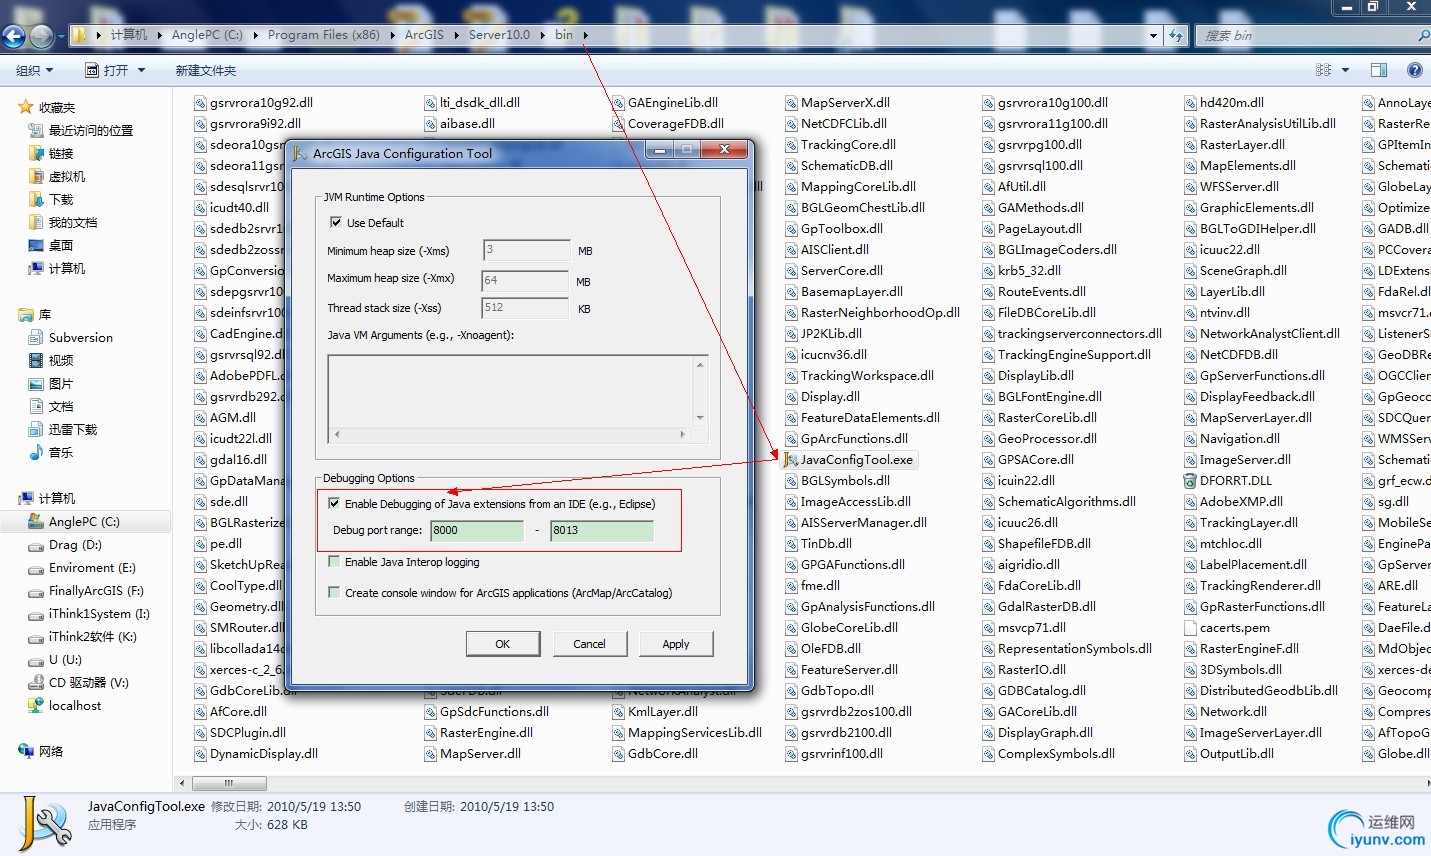Select FinallyArcGIS (F:) drive
This screenshot has width=1431, height=856.
pyautogui.click(x=86, y=591)
